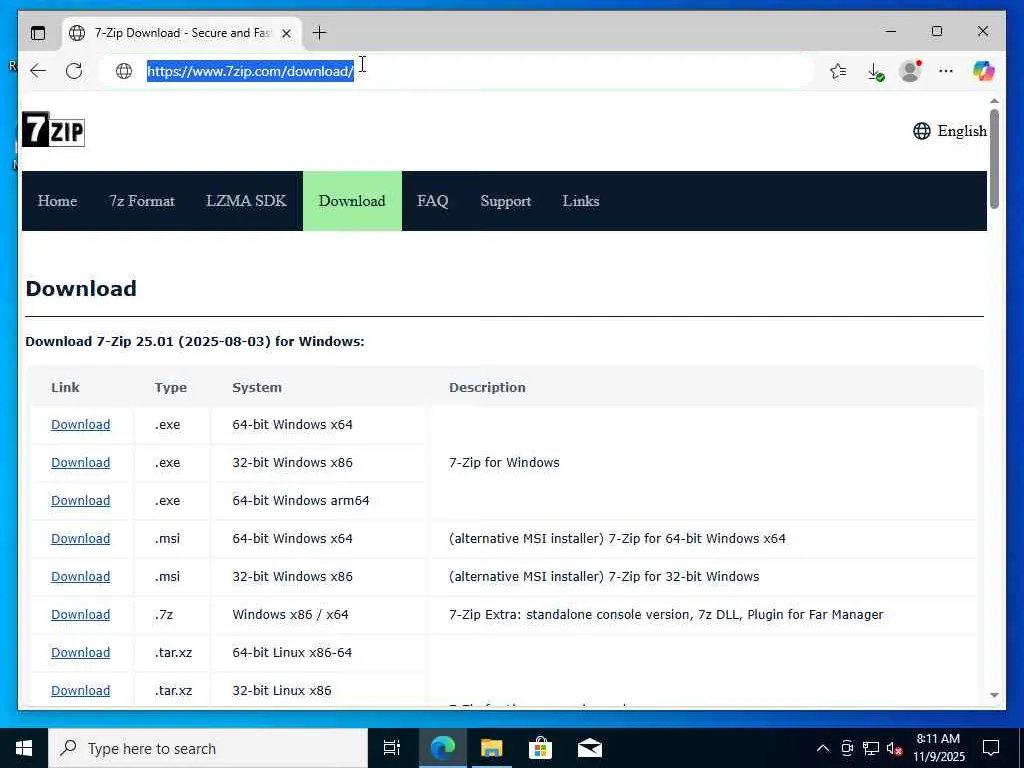The width and height of the screenshot is (1024, 768).
Task: Launch Copilot from the toolbar
Action: click(983, 71)
